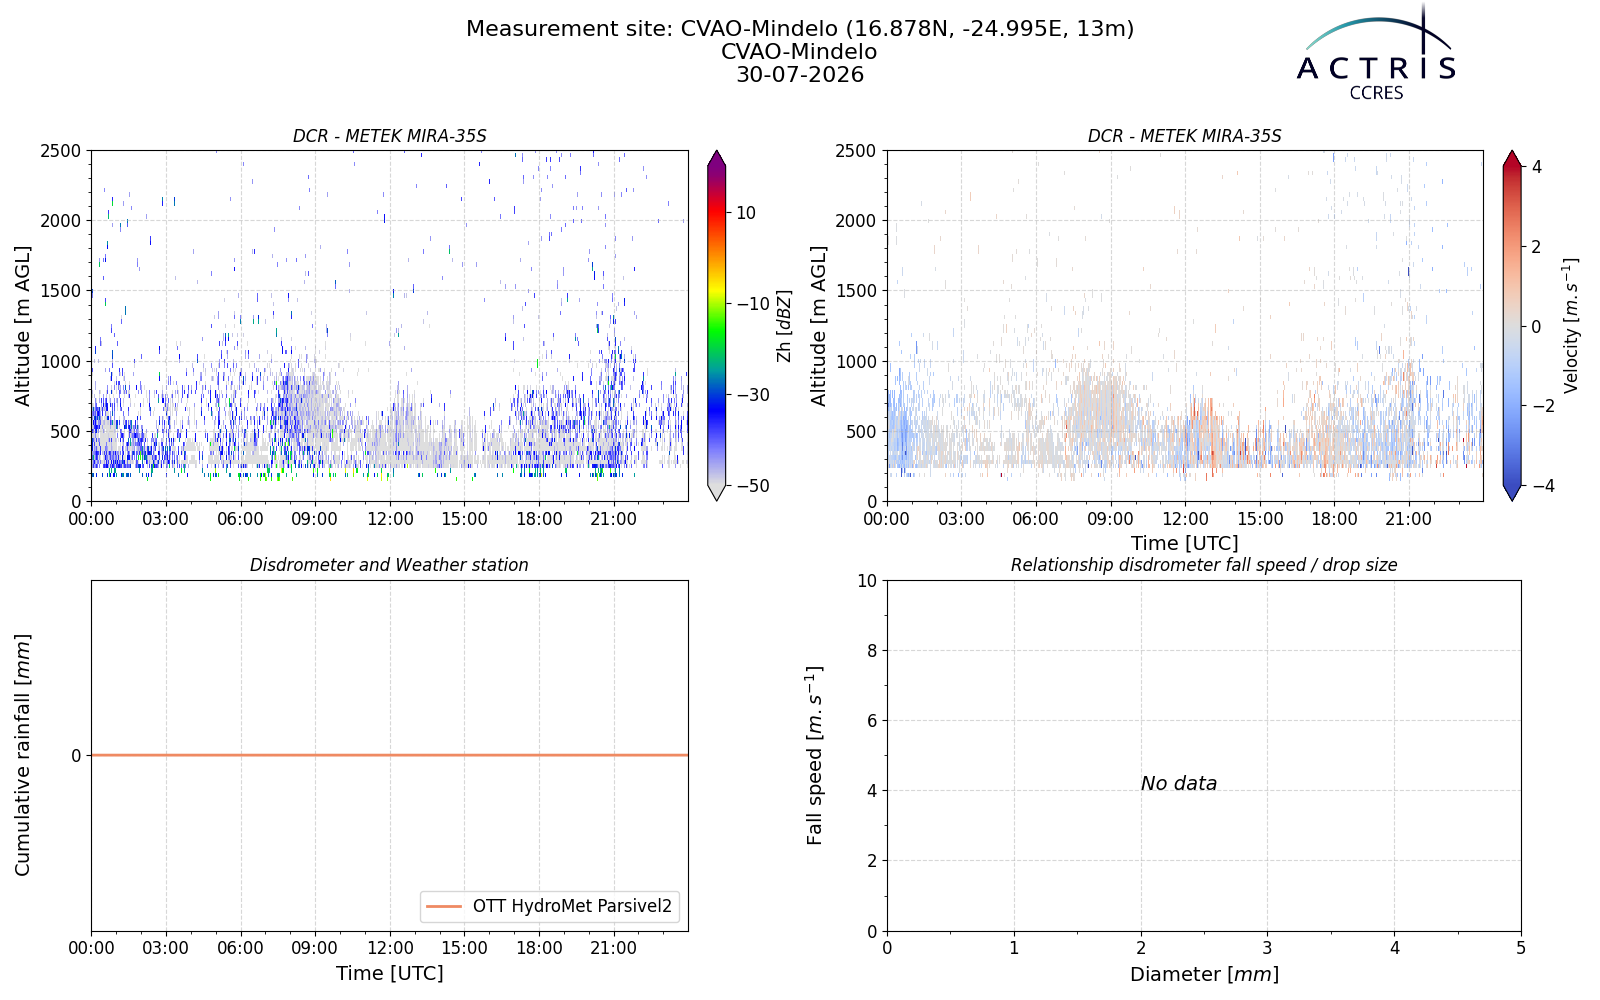The height and width of the screenshot is (1000, 1600).
Task: Click the 'Diameter [mm]' axis label
Action: (1204, 974)
